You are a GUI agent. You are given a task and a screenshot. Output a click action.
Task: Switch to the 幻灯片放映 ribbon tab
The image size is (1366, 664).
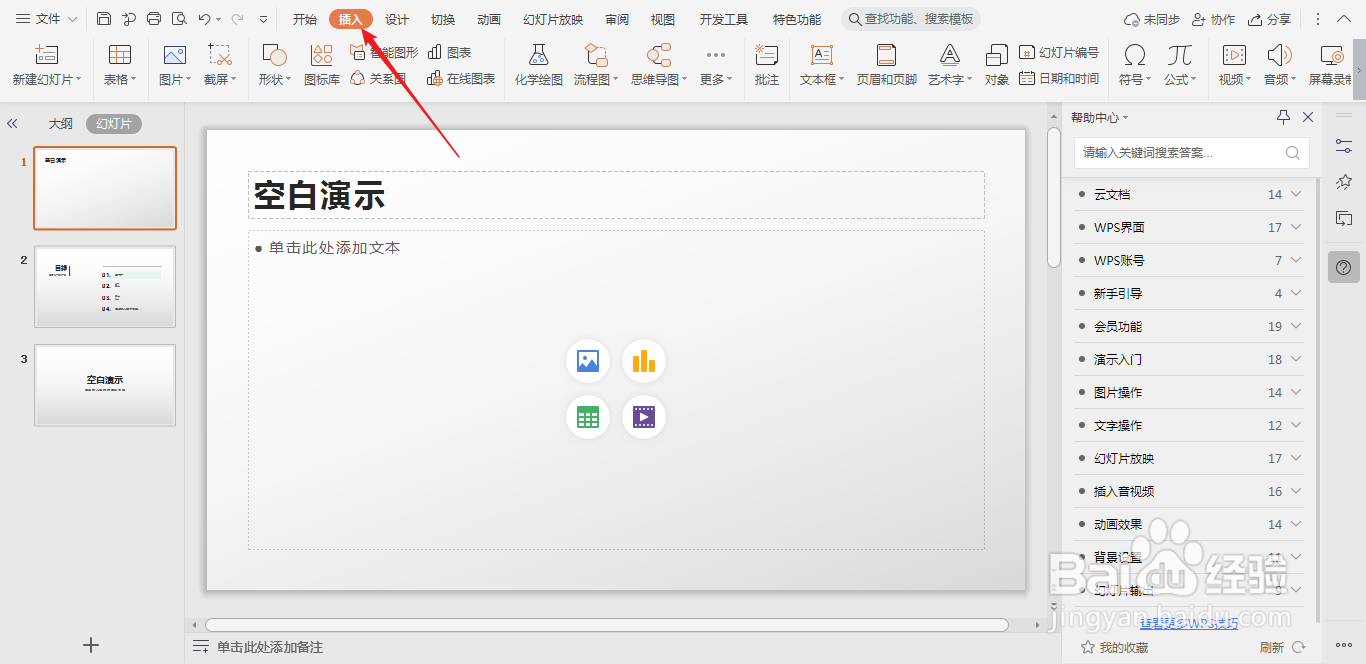553,19
